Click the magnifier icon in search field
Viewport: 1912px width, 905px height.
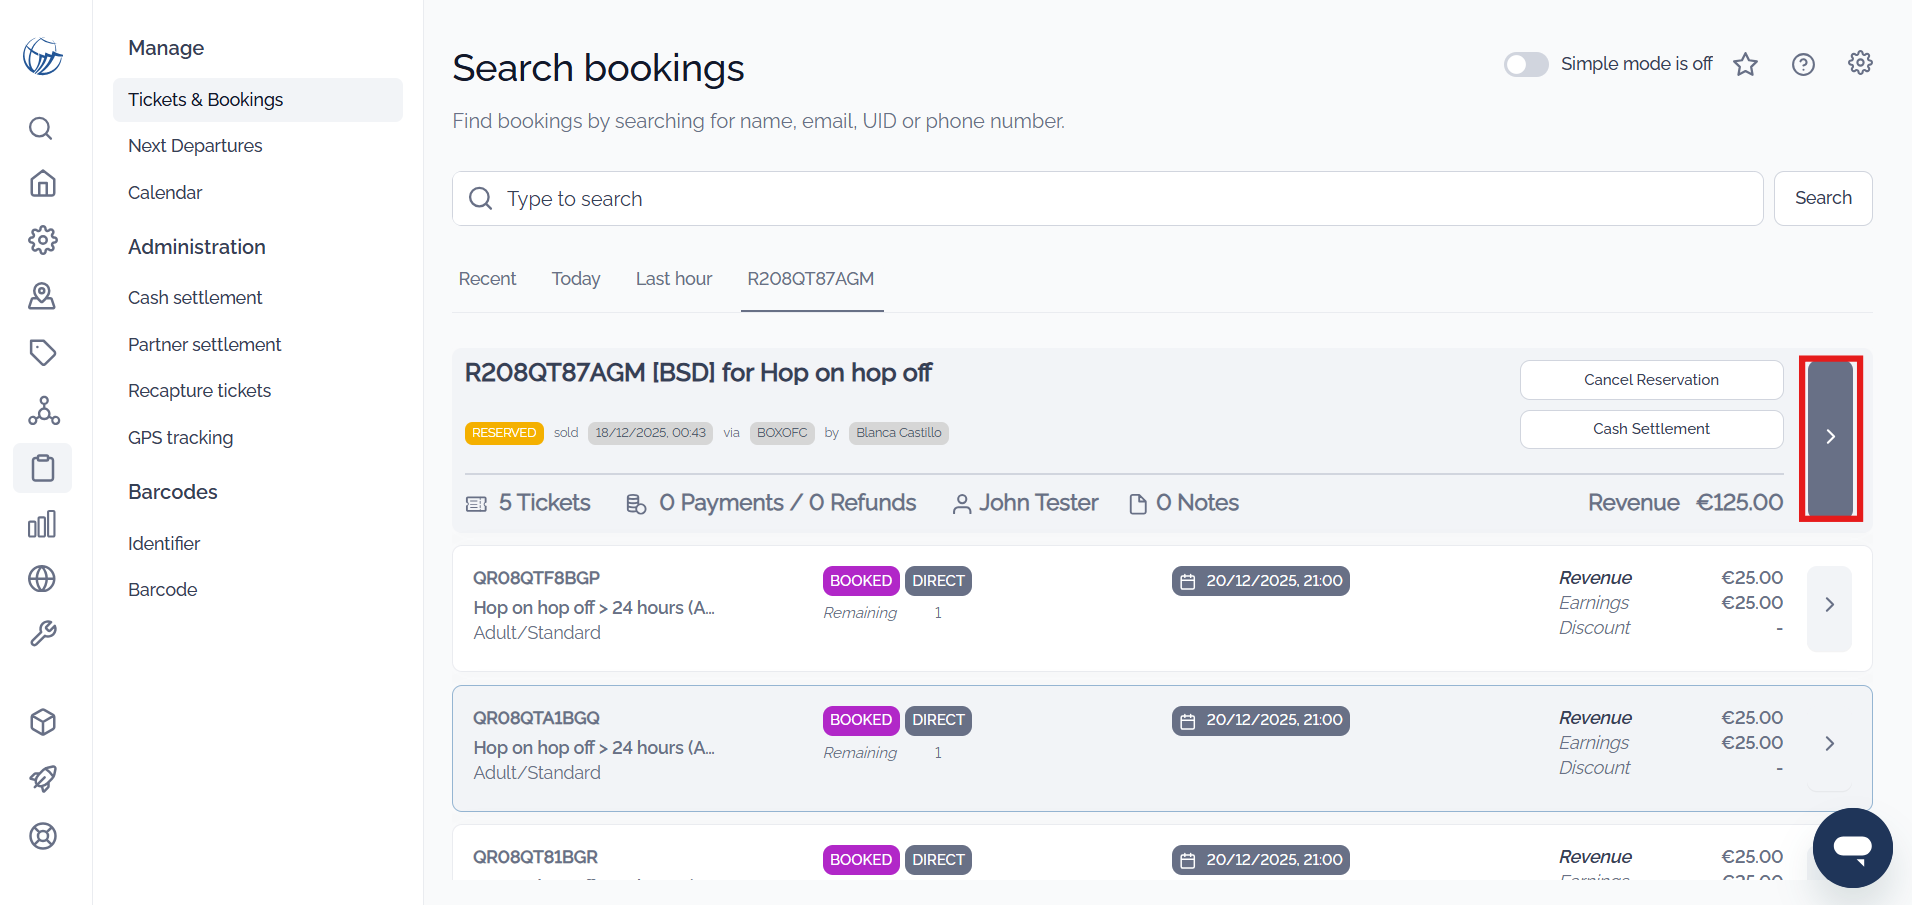point(480,198)
